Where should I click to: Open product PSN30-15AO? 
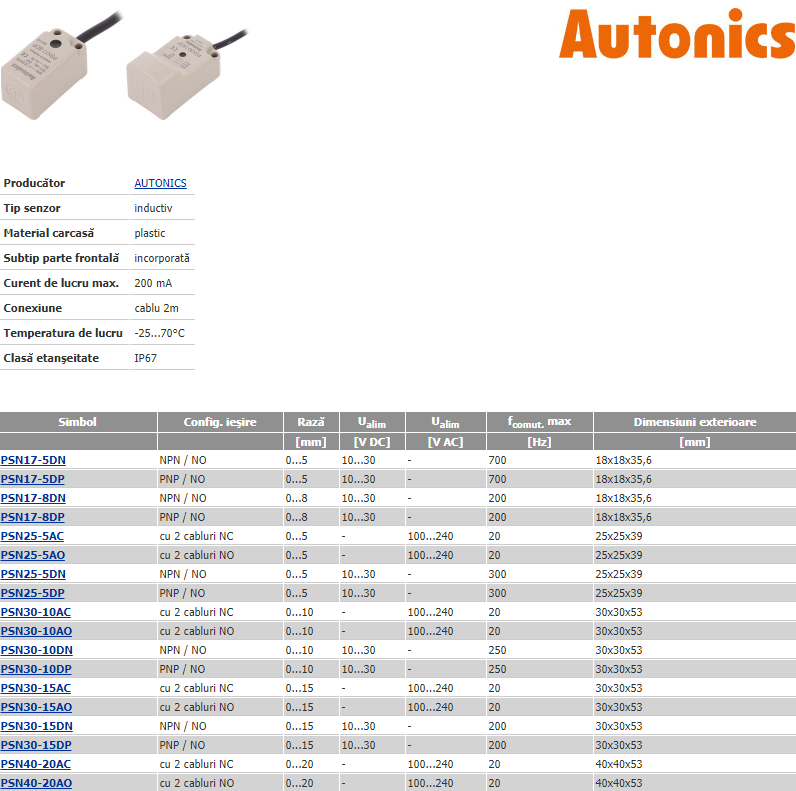point(37,707)
